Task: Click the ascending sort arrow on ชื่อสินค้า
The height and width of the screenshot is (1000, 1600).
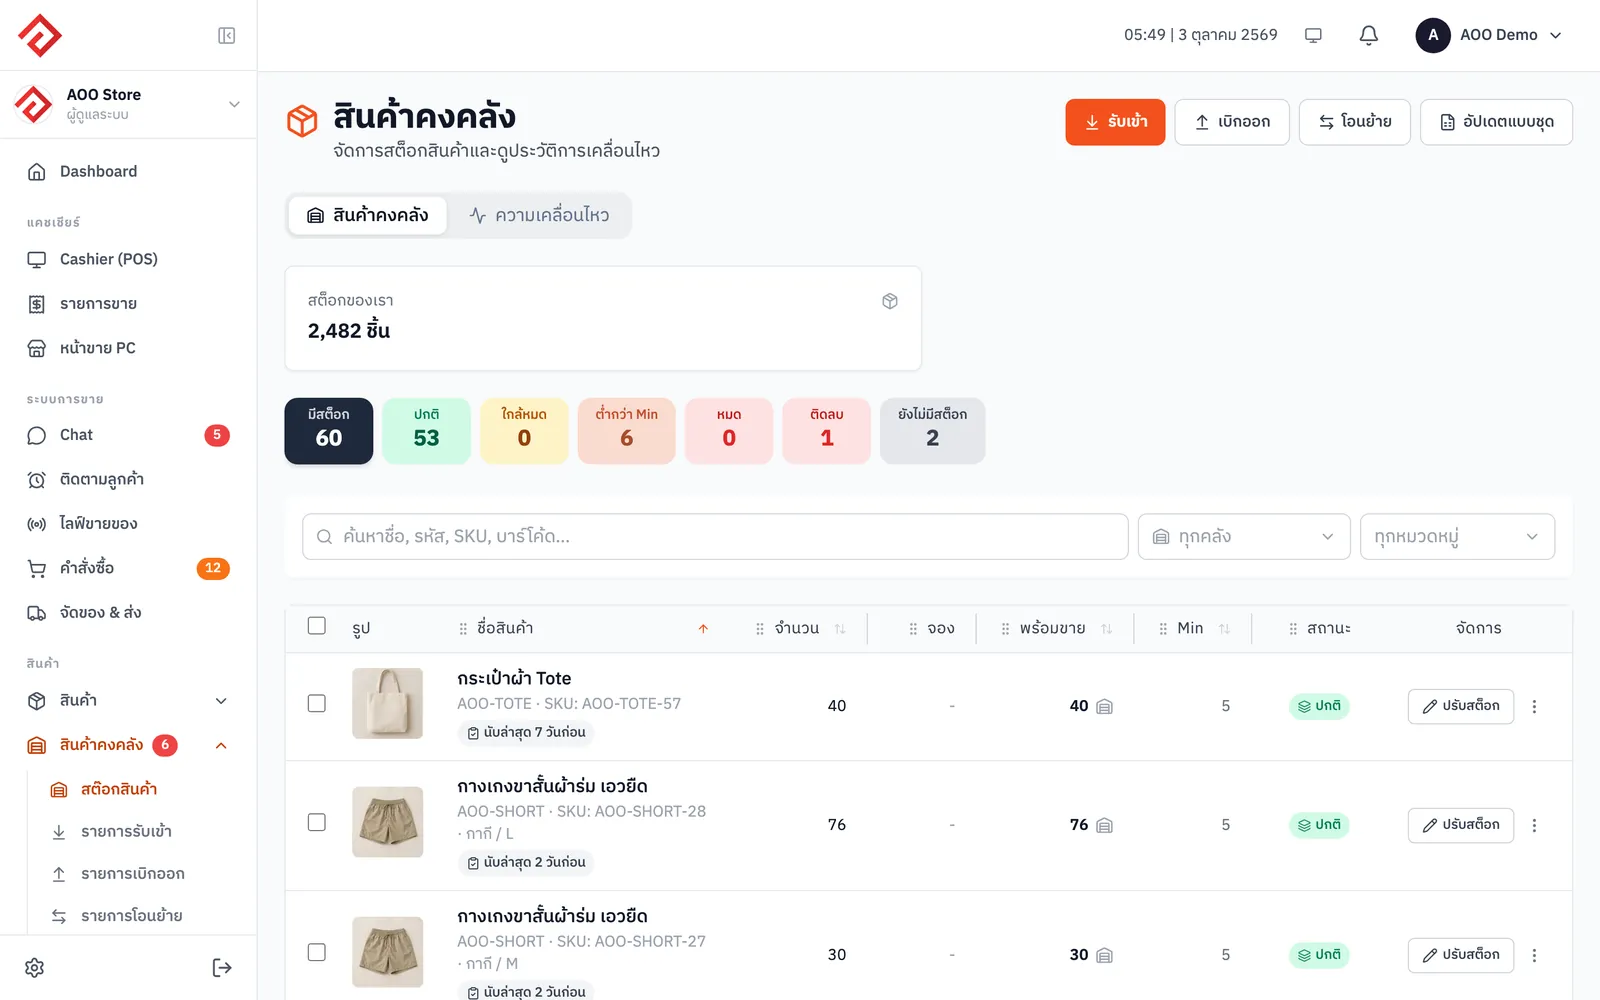Action: tap(703, 629)
